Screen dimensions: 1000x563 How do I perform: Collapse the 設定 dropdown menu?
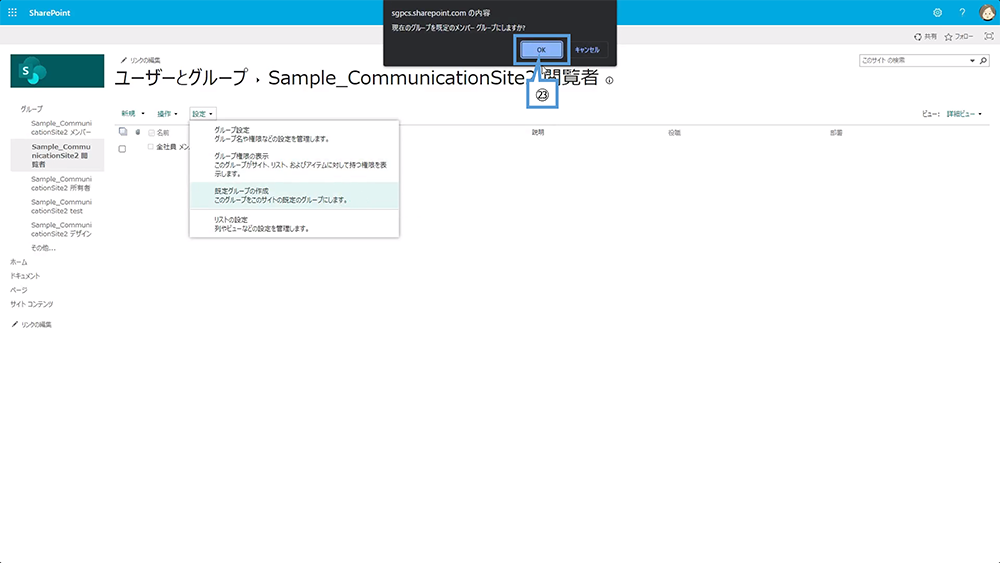pyautogui.click(x=203, y=113)
